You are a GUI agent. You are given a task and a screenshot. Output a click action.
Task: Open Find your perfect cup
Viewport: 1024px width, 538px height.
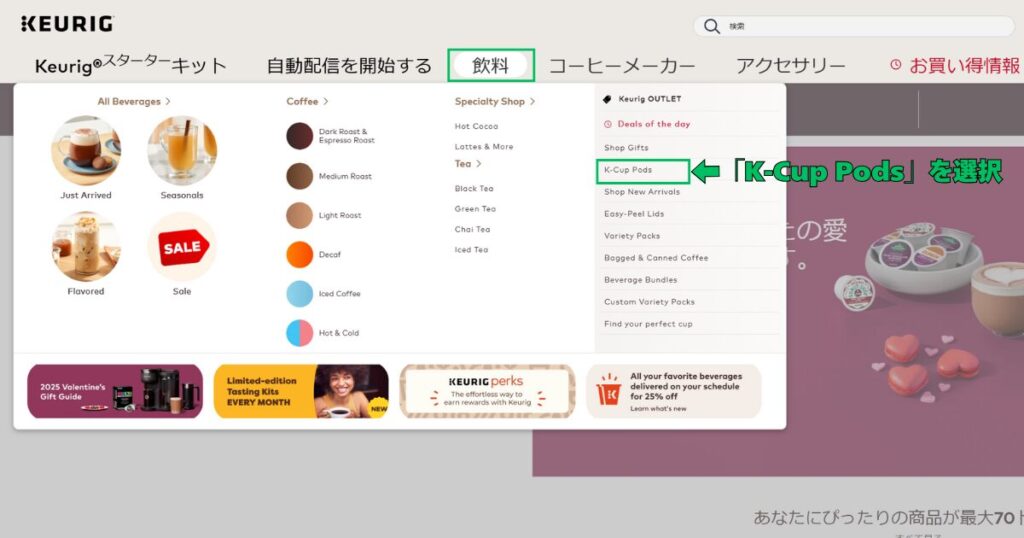click(648, 324)
